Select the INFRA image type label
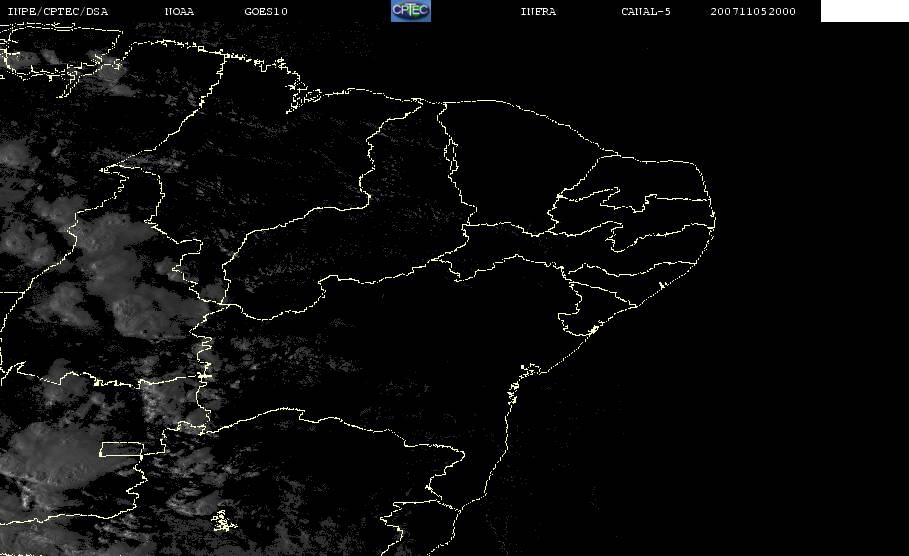Image resolution: width=909 pixels, height=556 pixels. [539, 11]
